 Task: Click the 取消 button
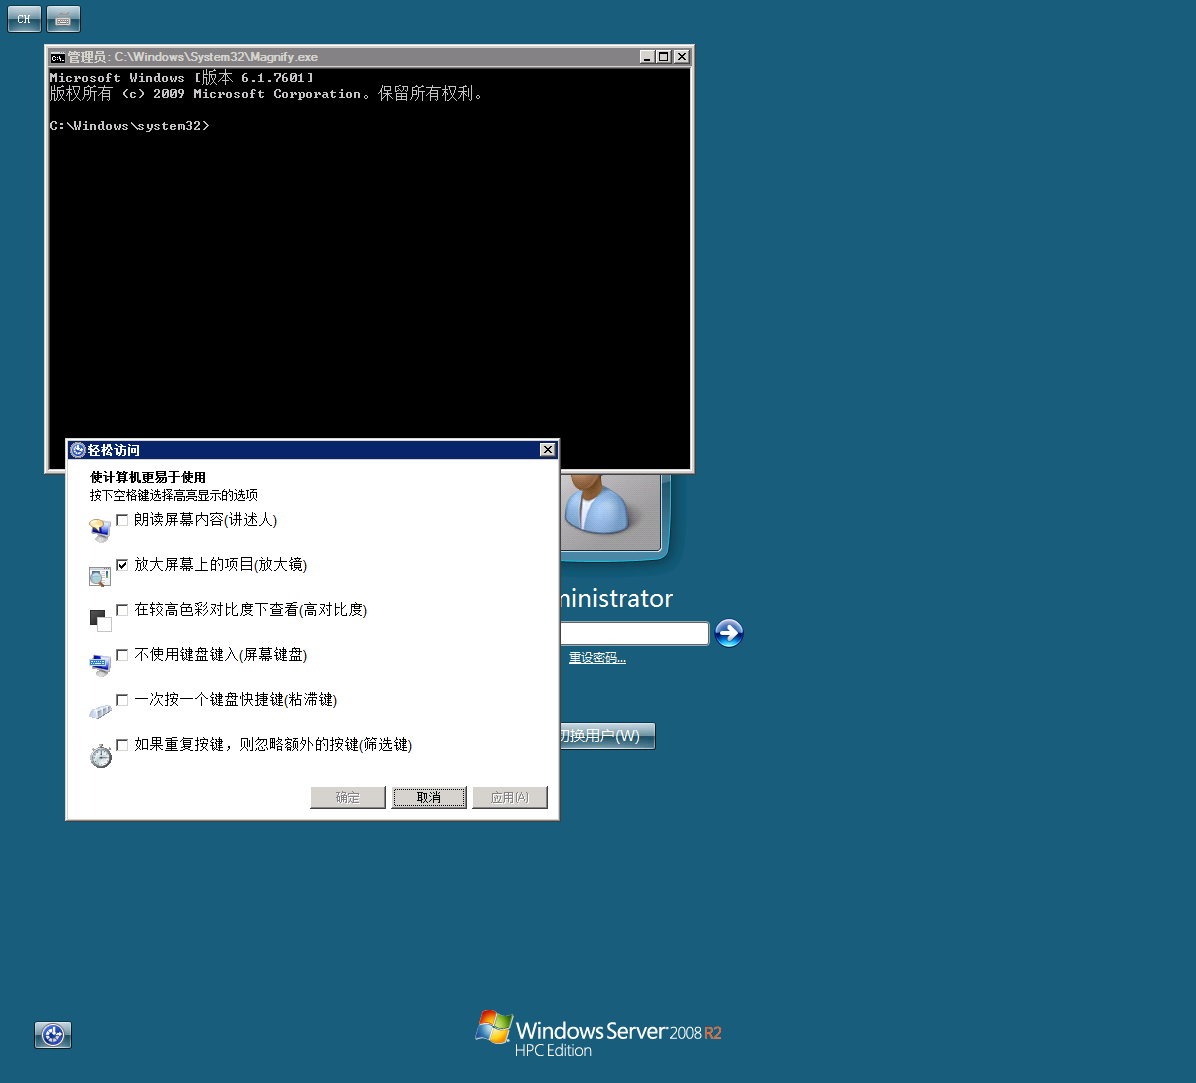click(x=429, y=798)
